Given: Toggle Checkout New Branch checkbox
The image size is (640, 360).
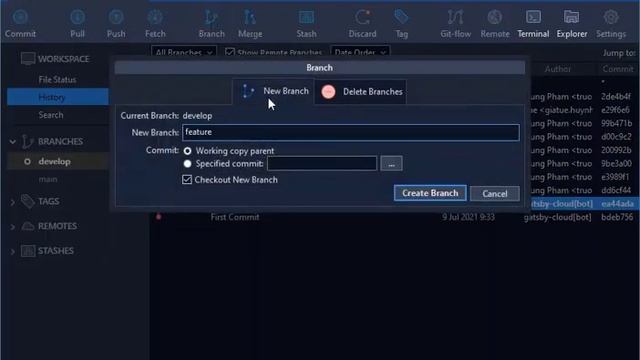Looking at the screenshot, I should click(x=187, y=180).
